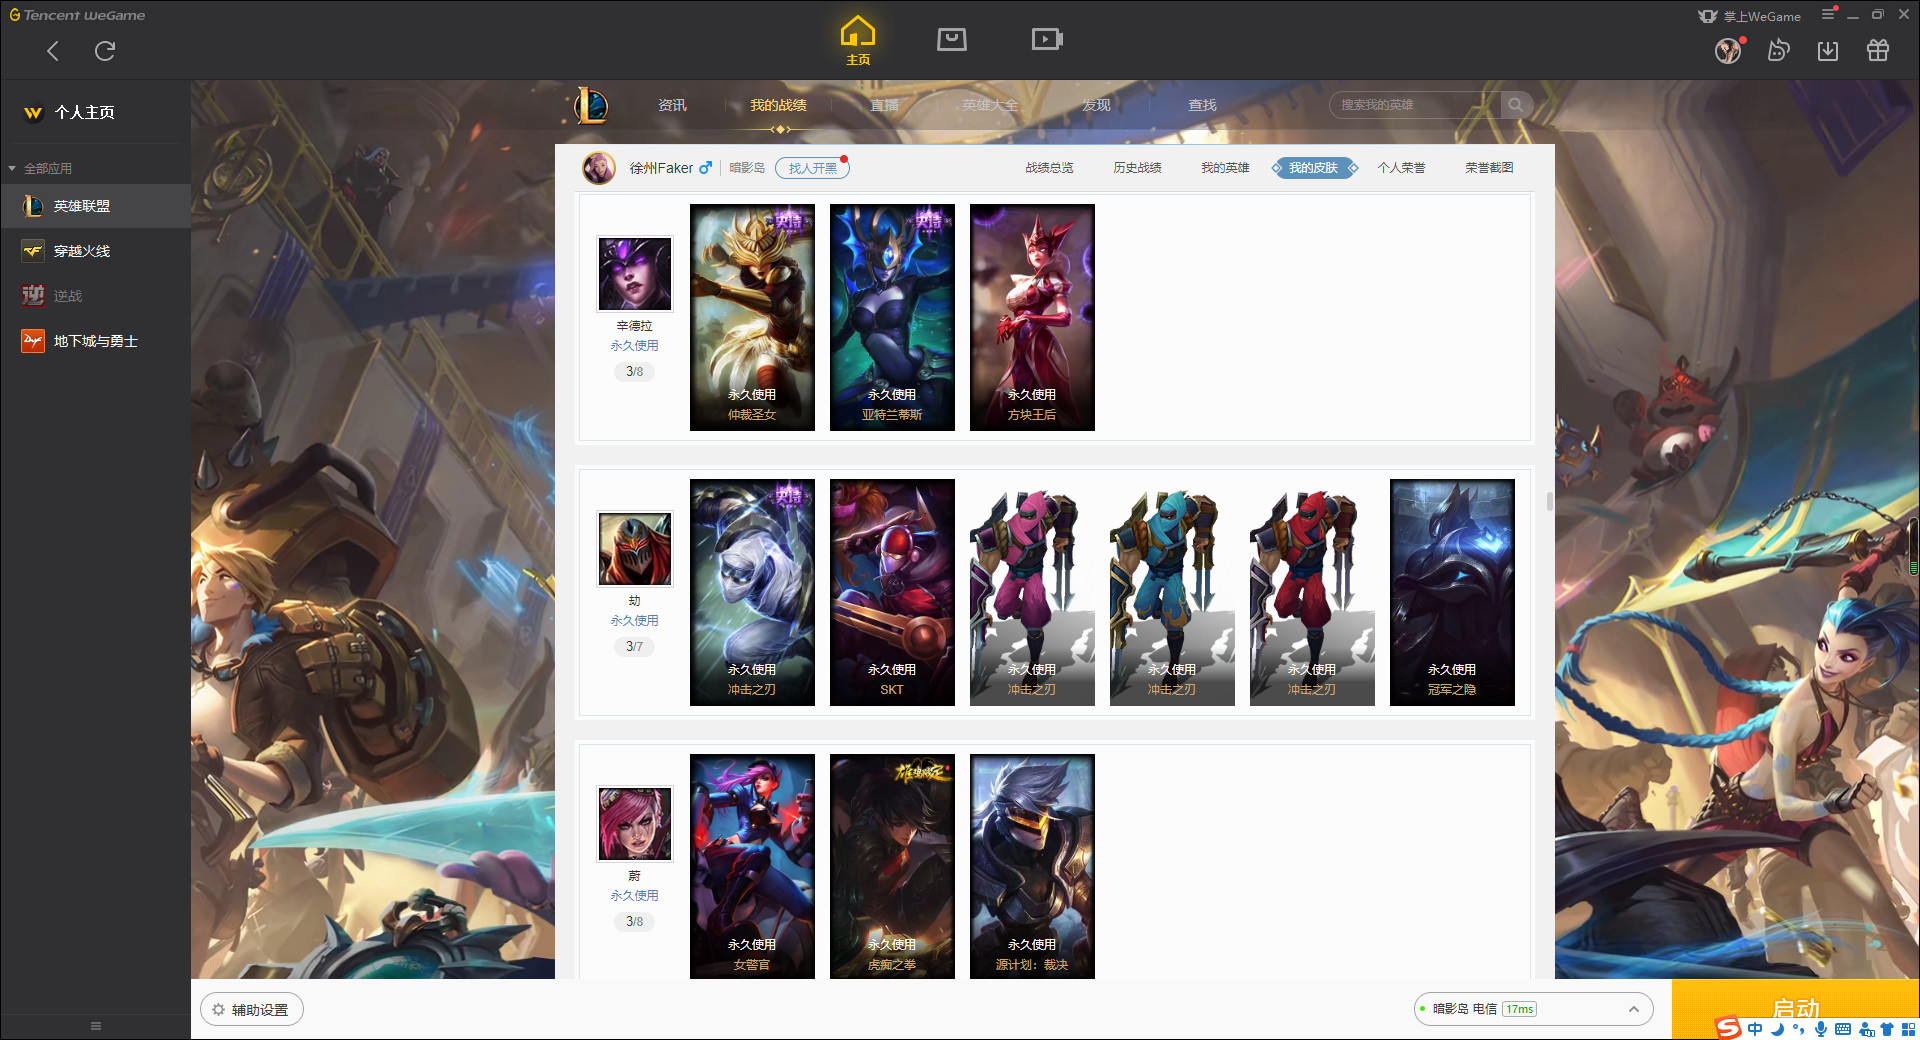Open the download manager icon
The height and width of the screenshot is (1040, 1920).
point(1828,51)
